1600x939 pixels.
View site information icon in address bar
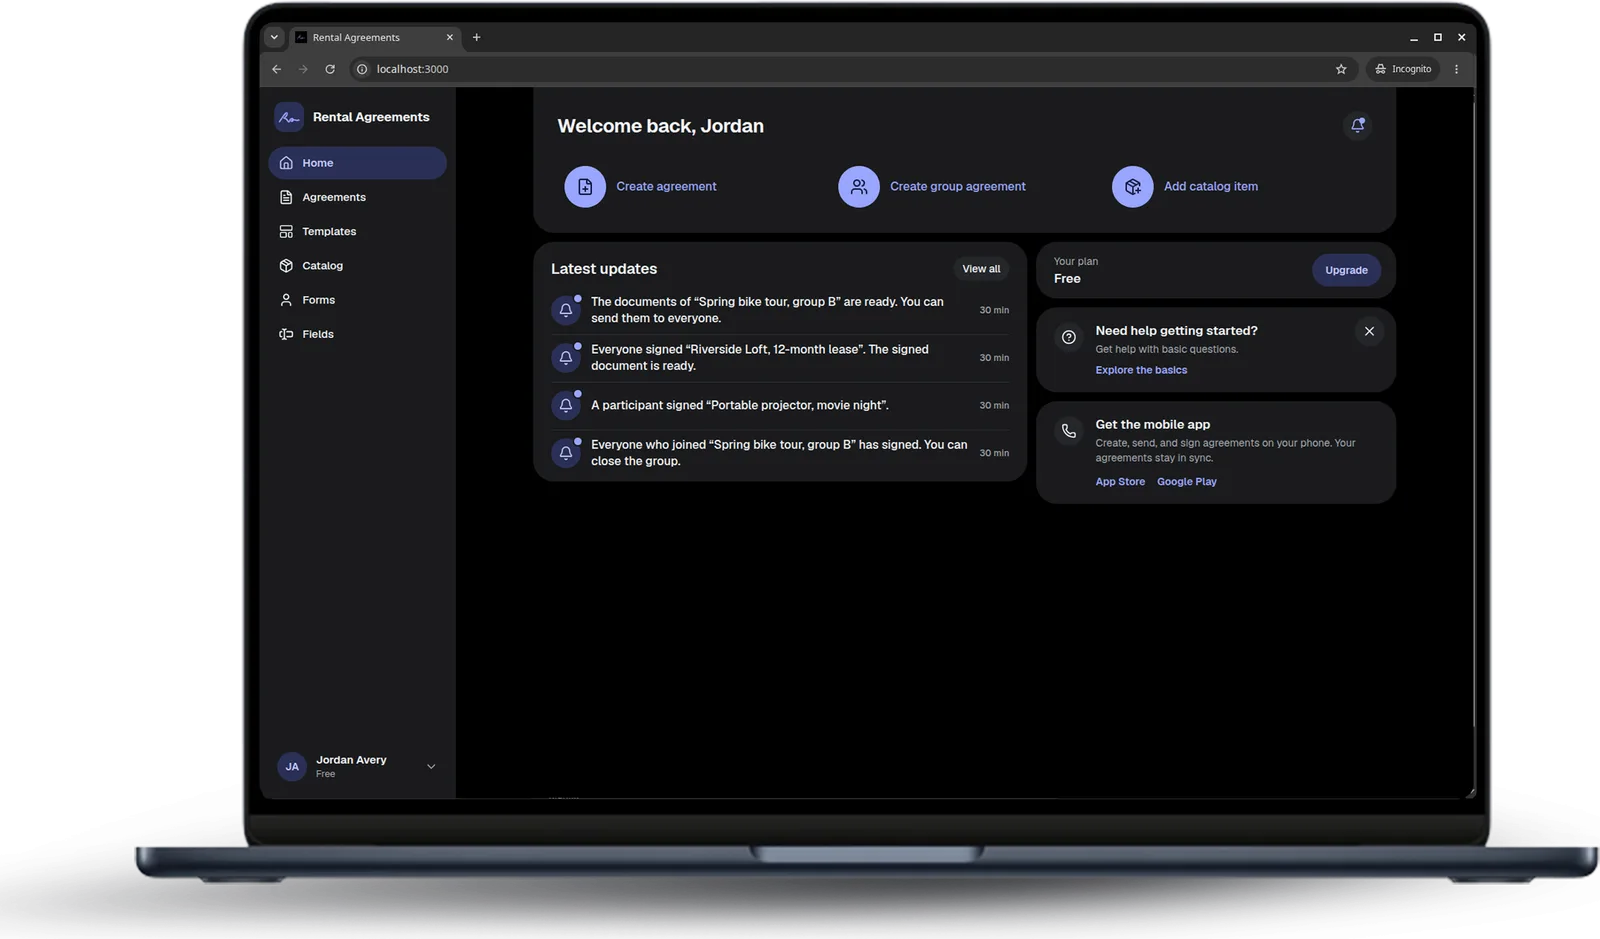tap(362, 69)
